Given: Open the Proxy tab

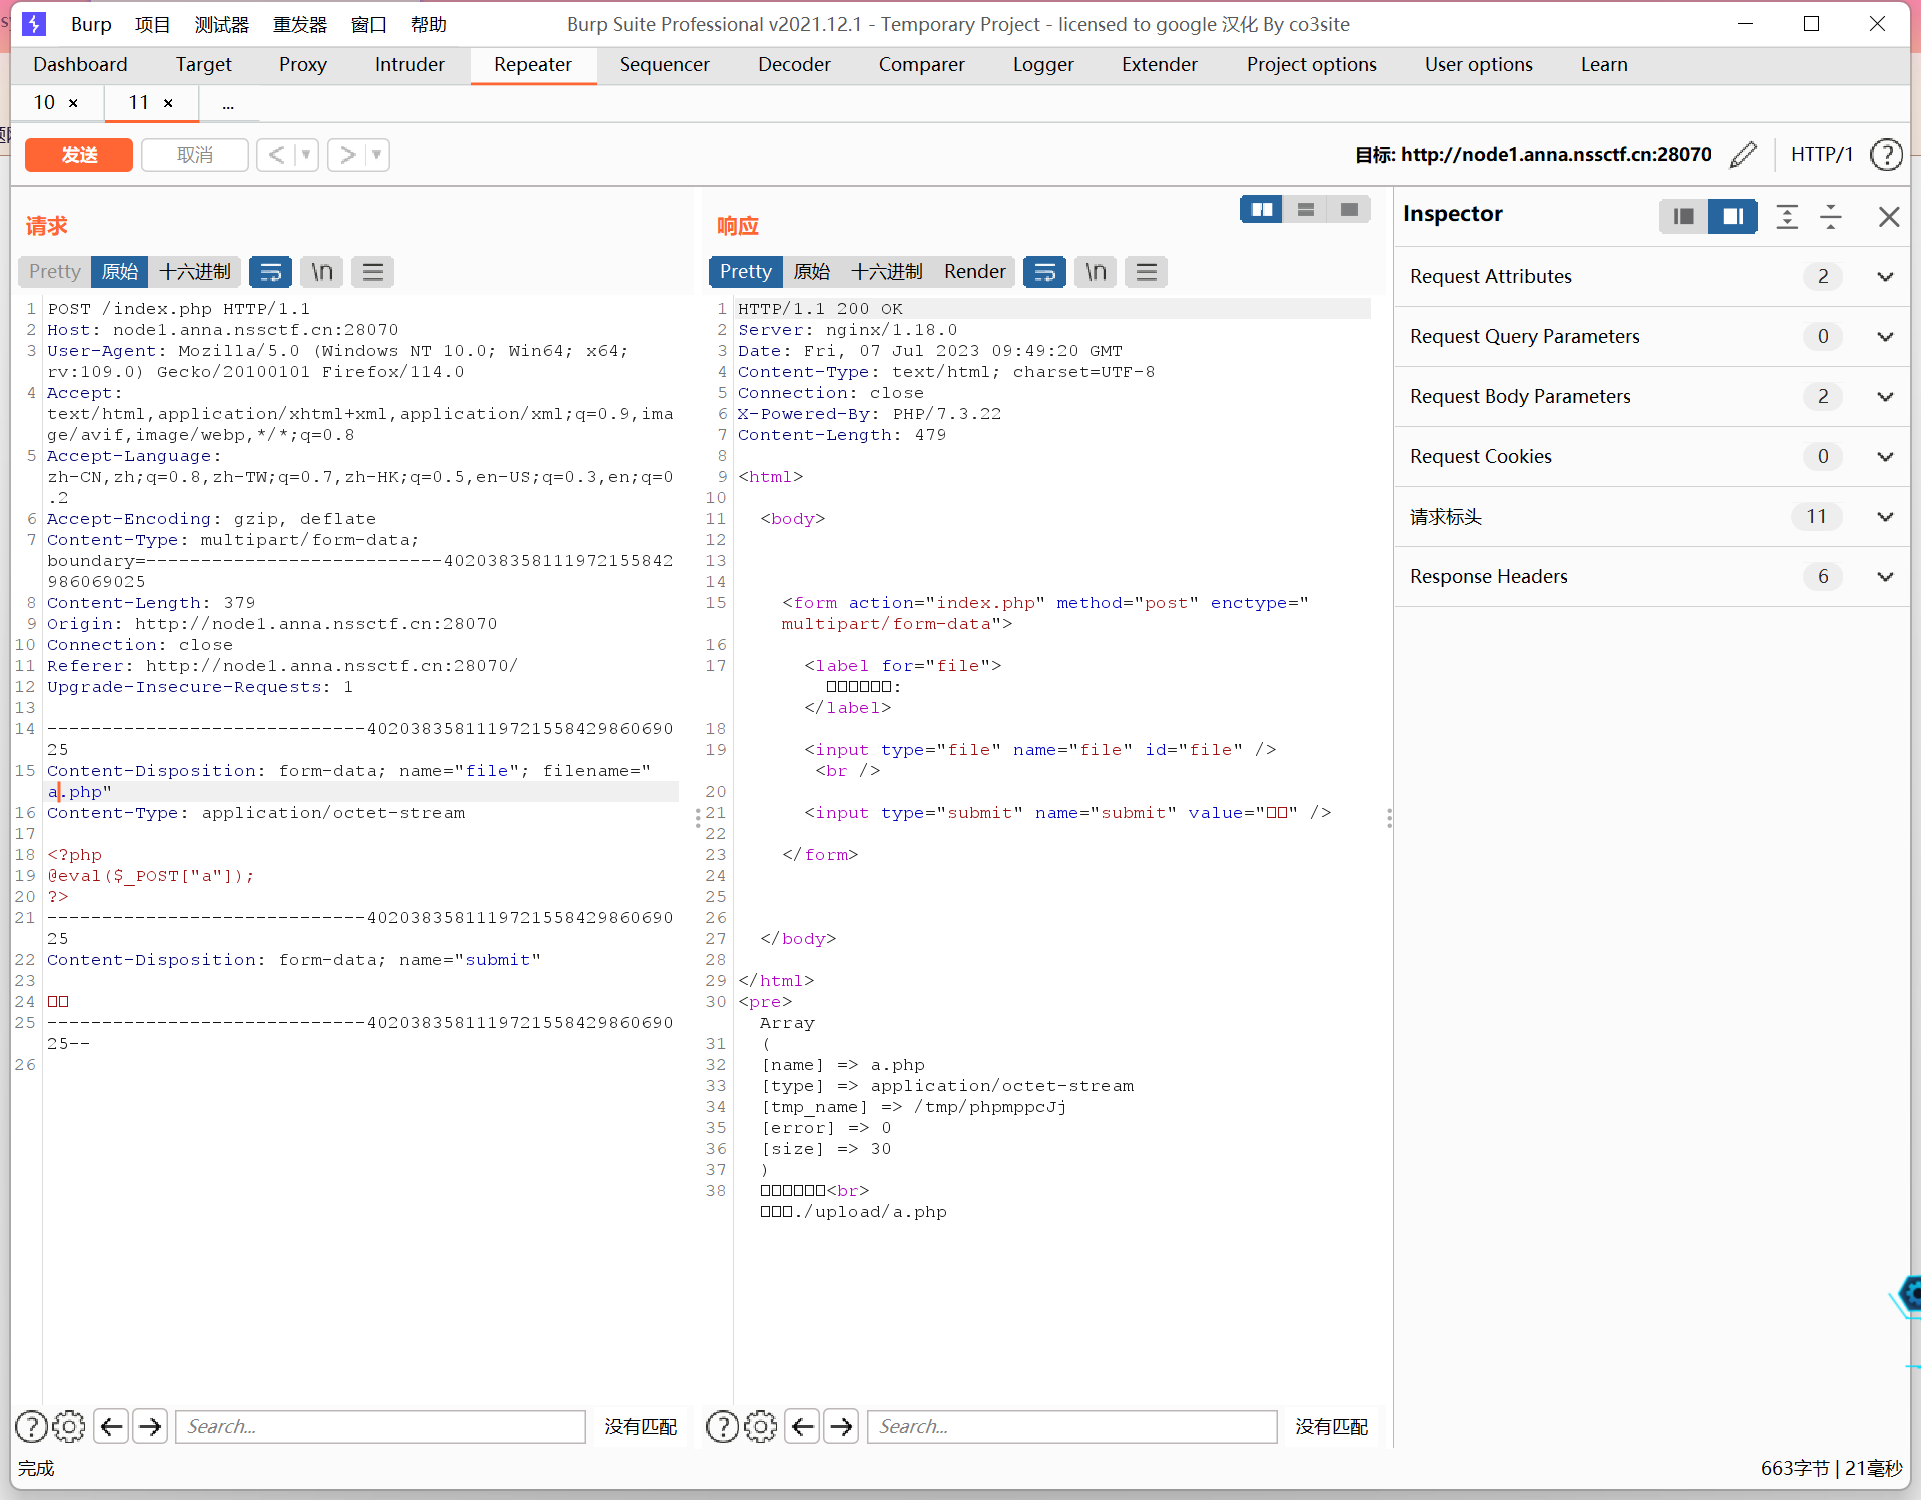Looking at the screenshot, I should click(x=302, y=65).
